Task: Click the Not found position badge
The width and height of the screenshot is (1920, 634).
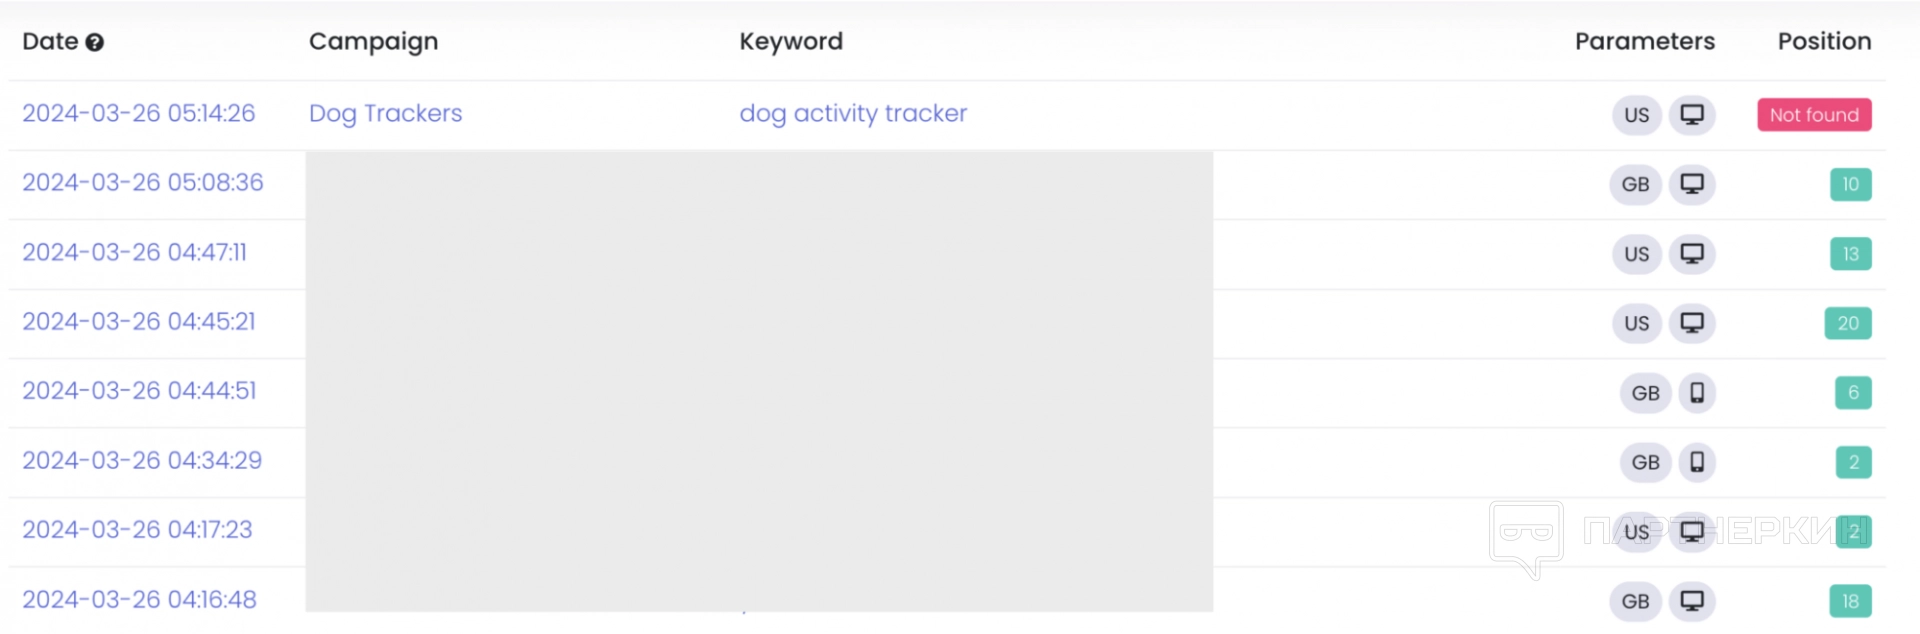Action: [1813, 115]
